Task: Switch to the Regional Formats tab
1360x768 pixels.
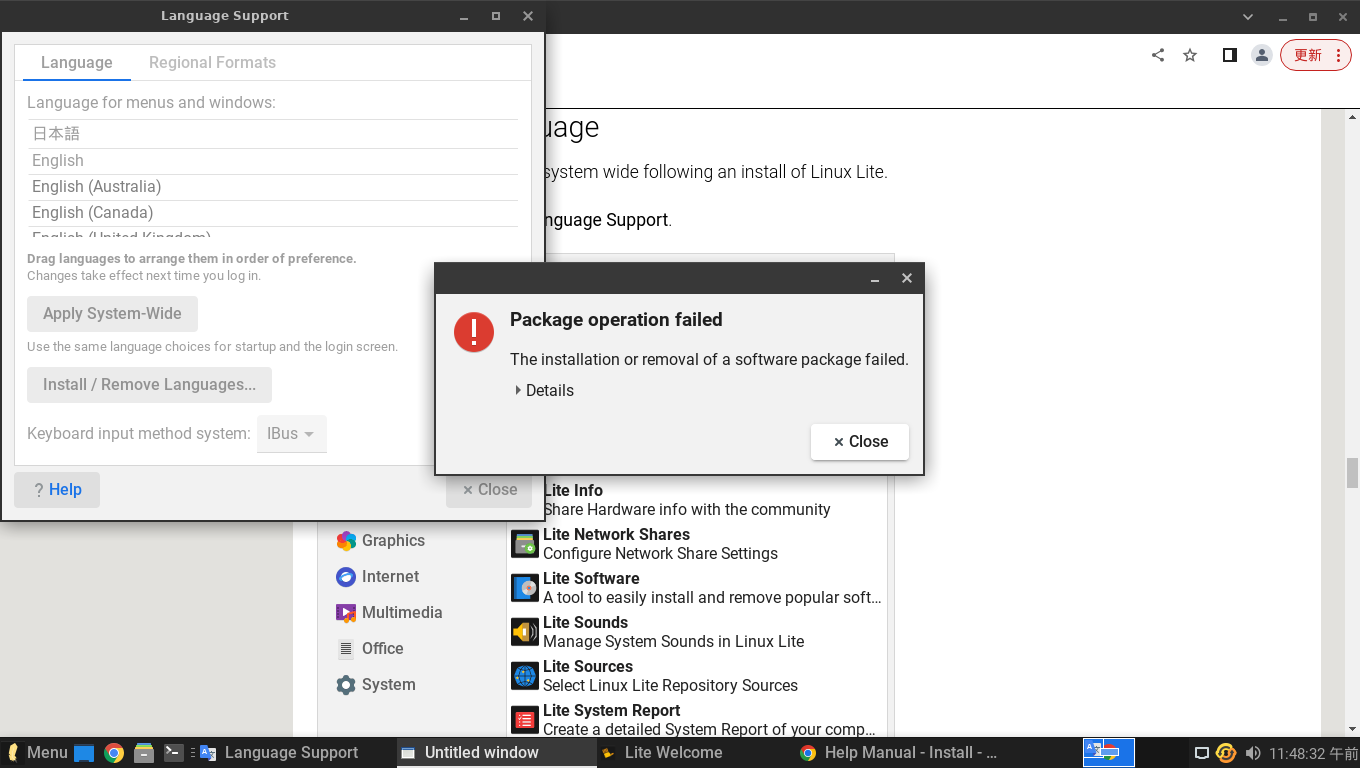Action: 212,61
